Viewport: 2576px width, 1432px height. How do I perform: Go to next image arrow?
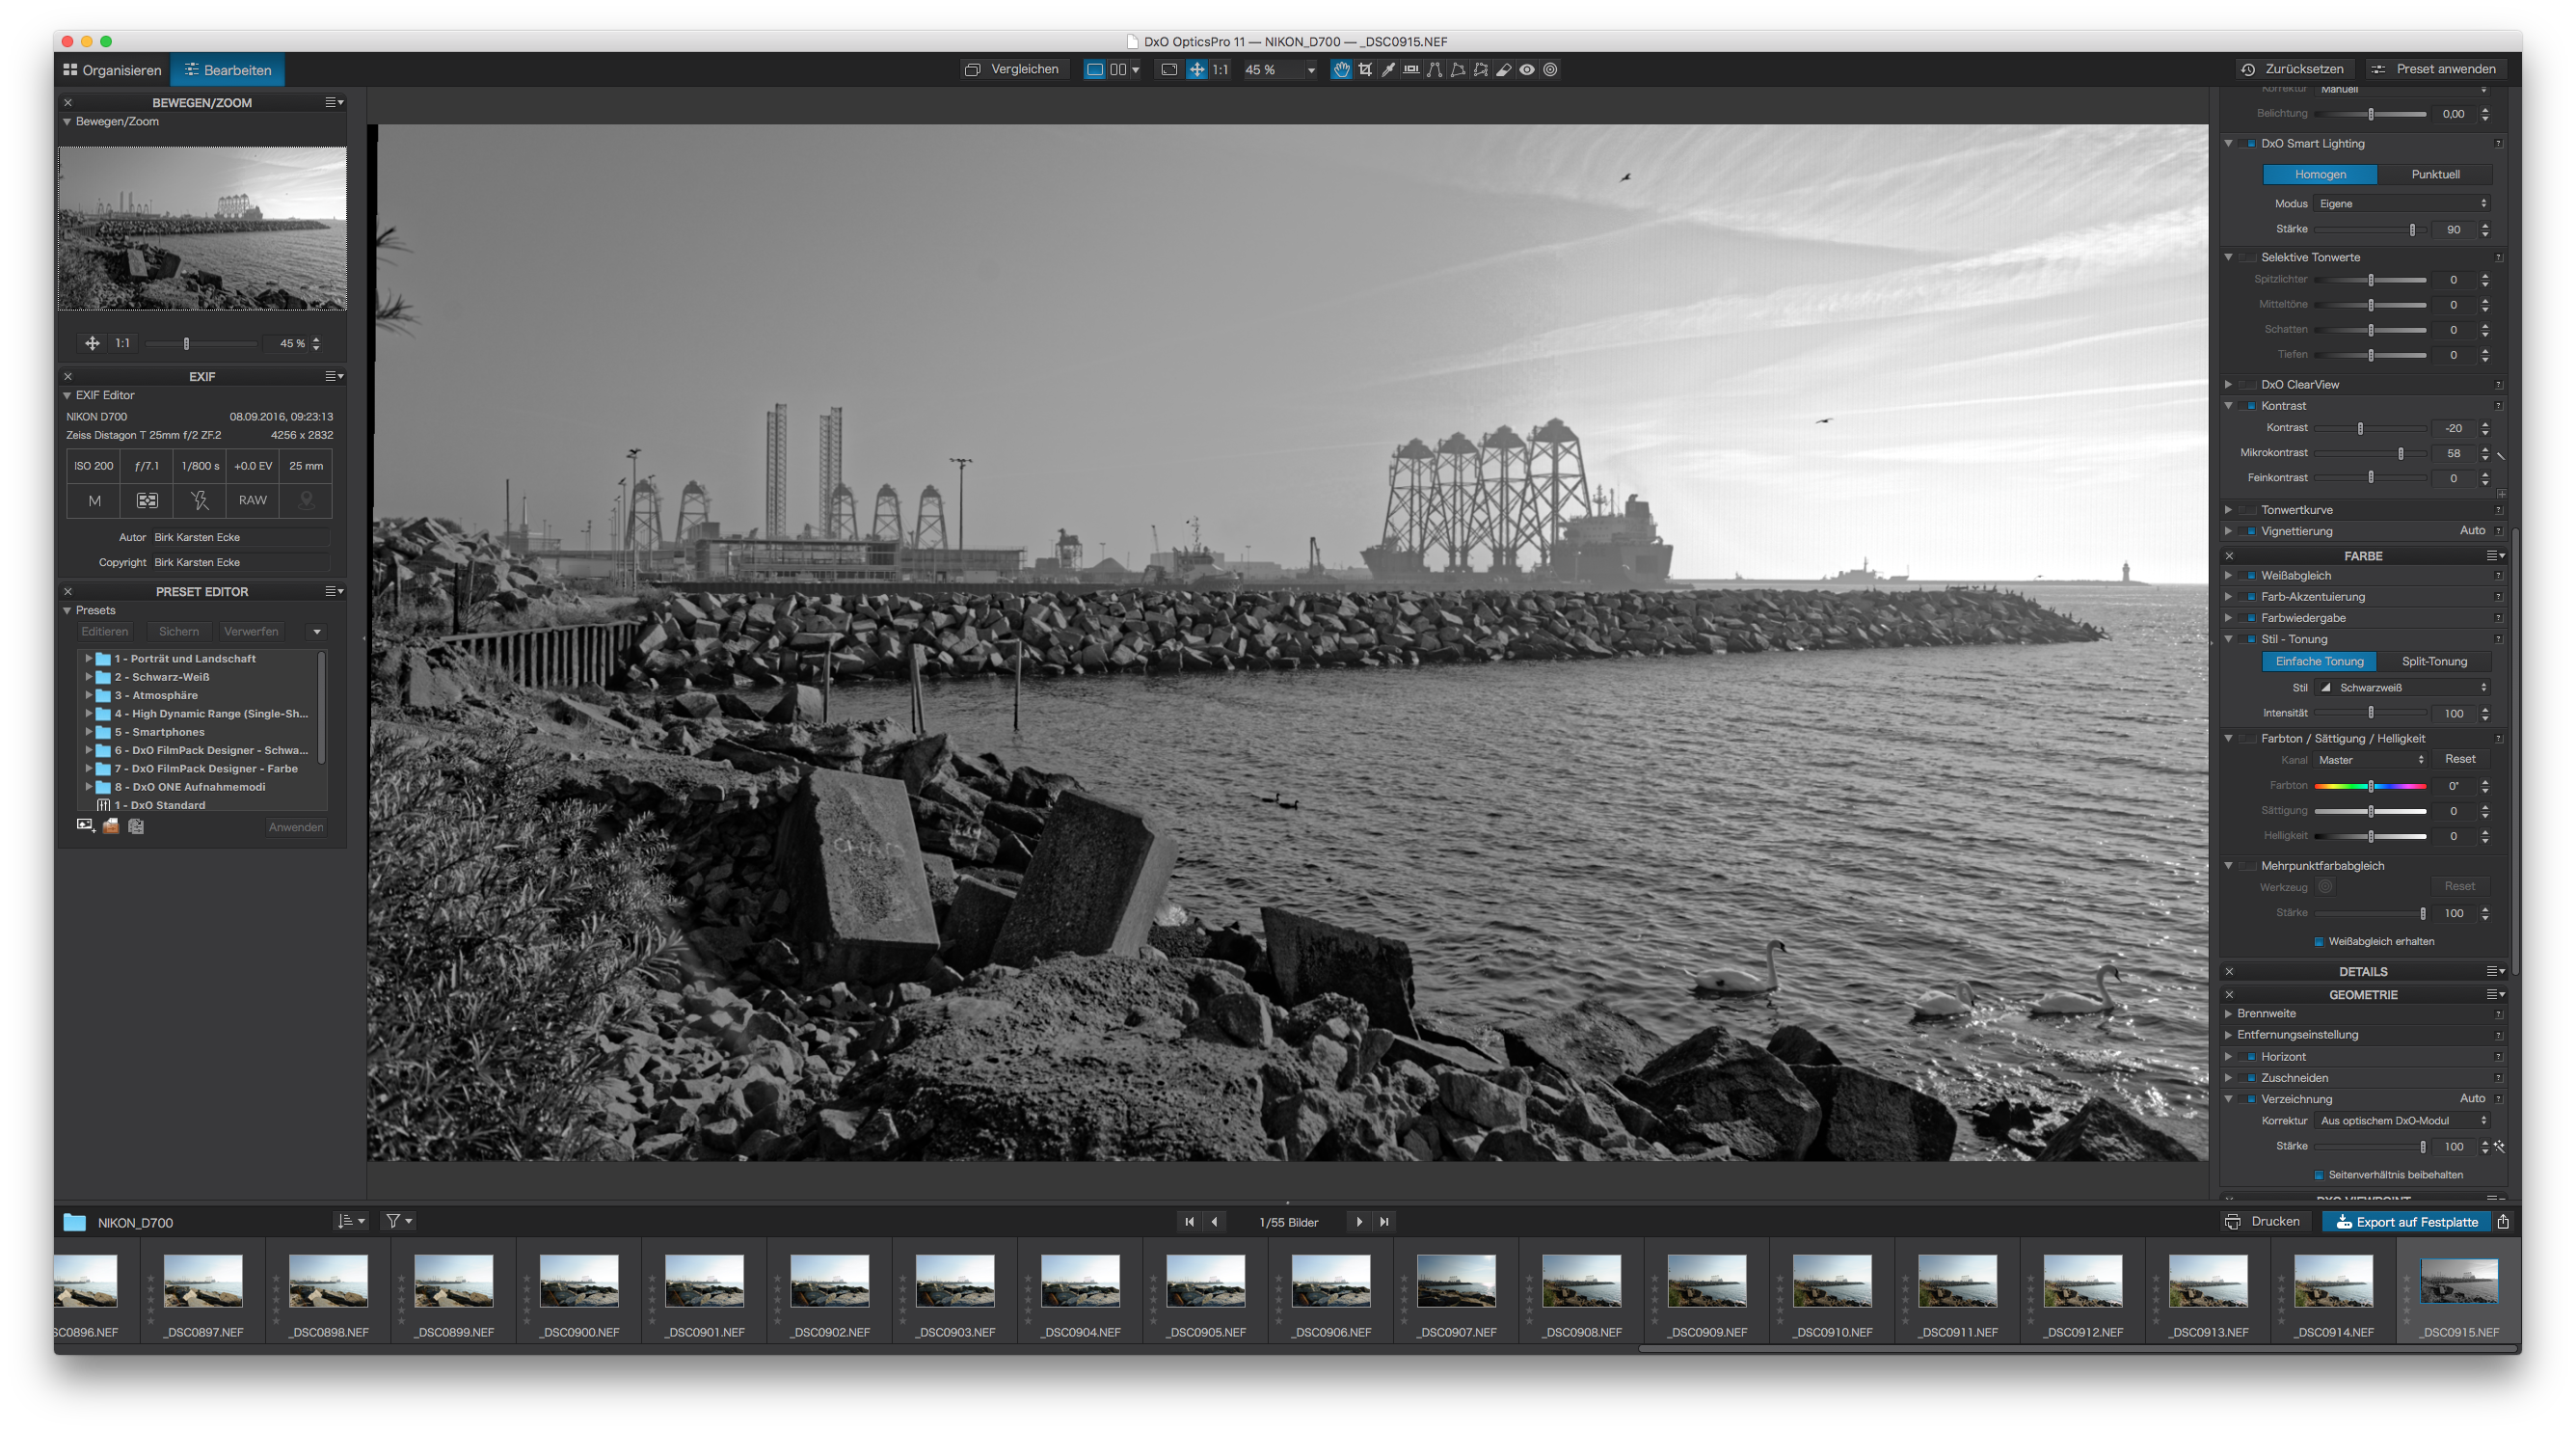coord(1359,1221)
